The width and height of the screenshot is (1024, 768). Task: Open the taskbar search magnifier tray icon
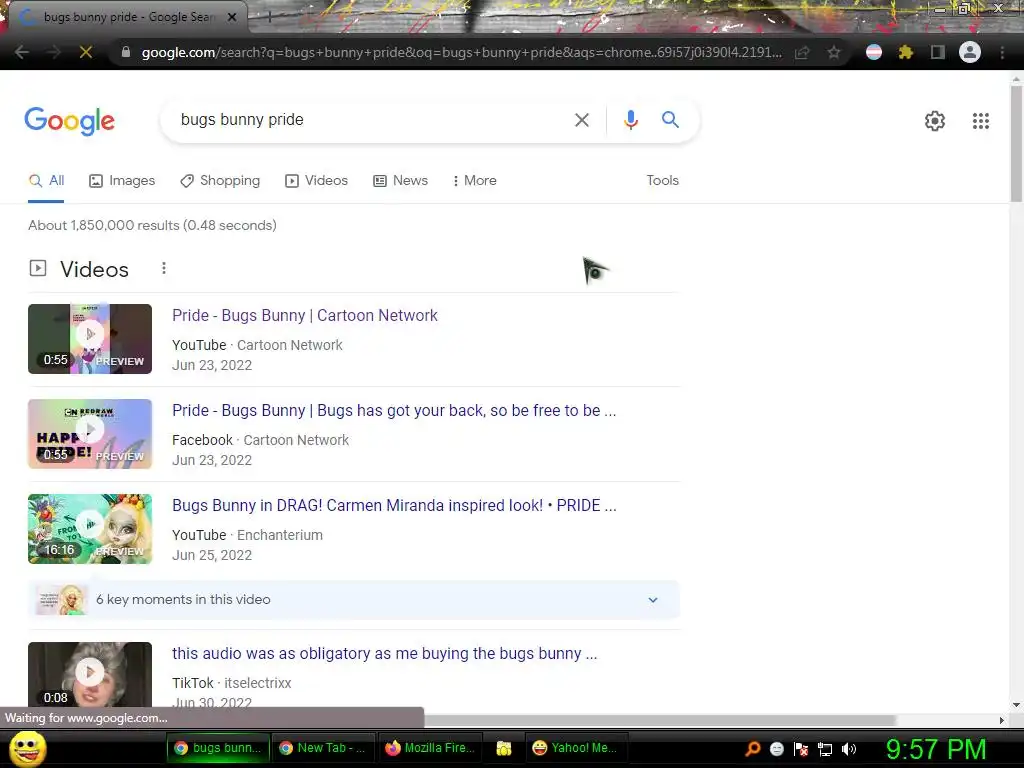point(752,749)
